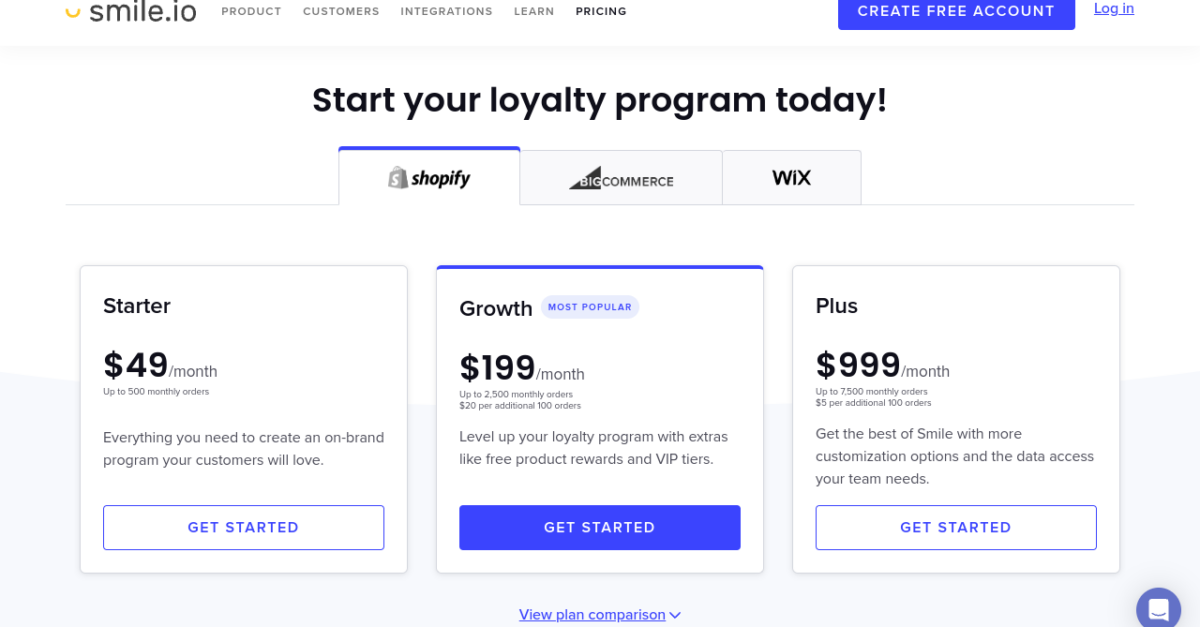Select PRICING in the navigation bar
The image size is (1200, 627).
pyautogui.click(x=600, y=11)
